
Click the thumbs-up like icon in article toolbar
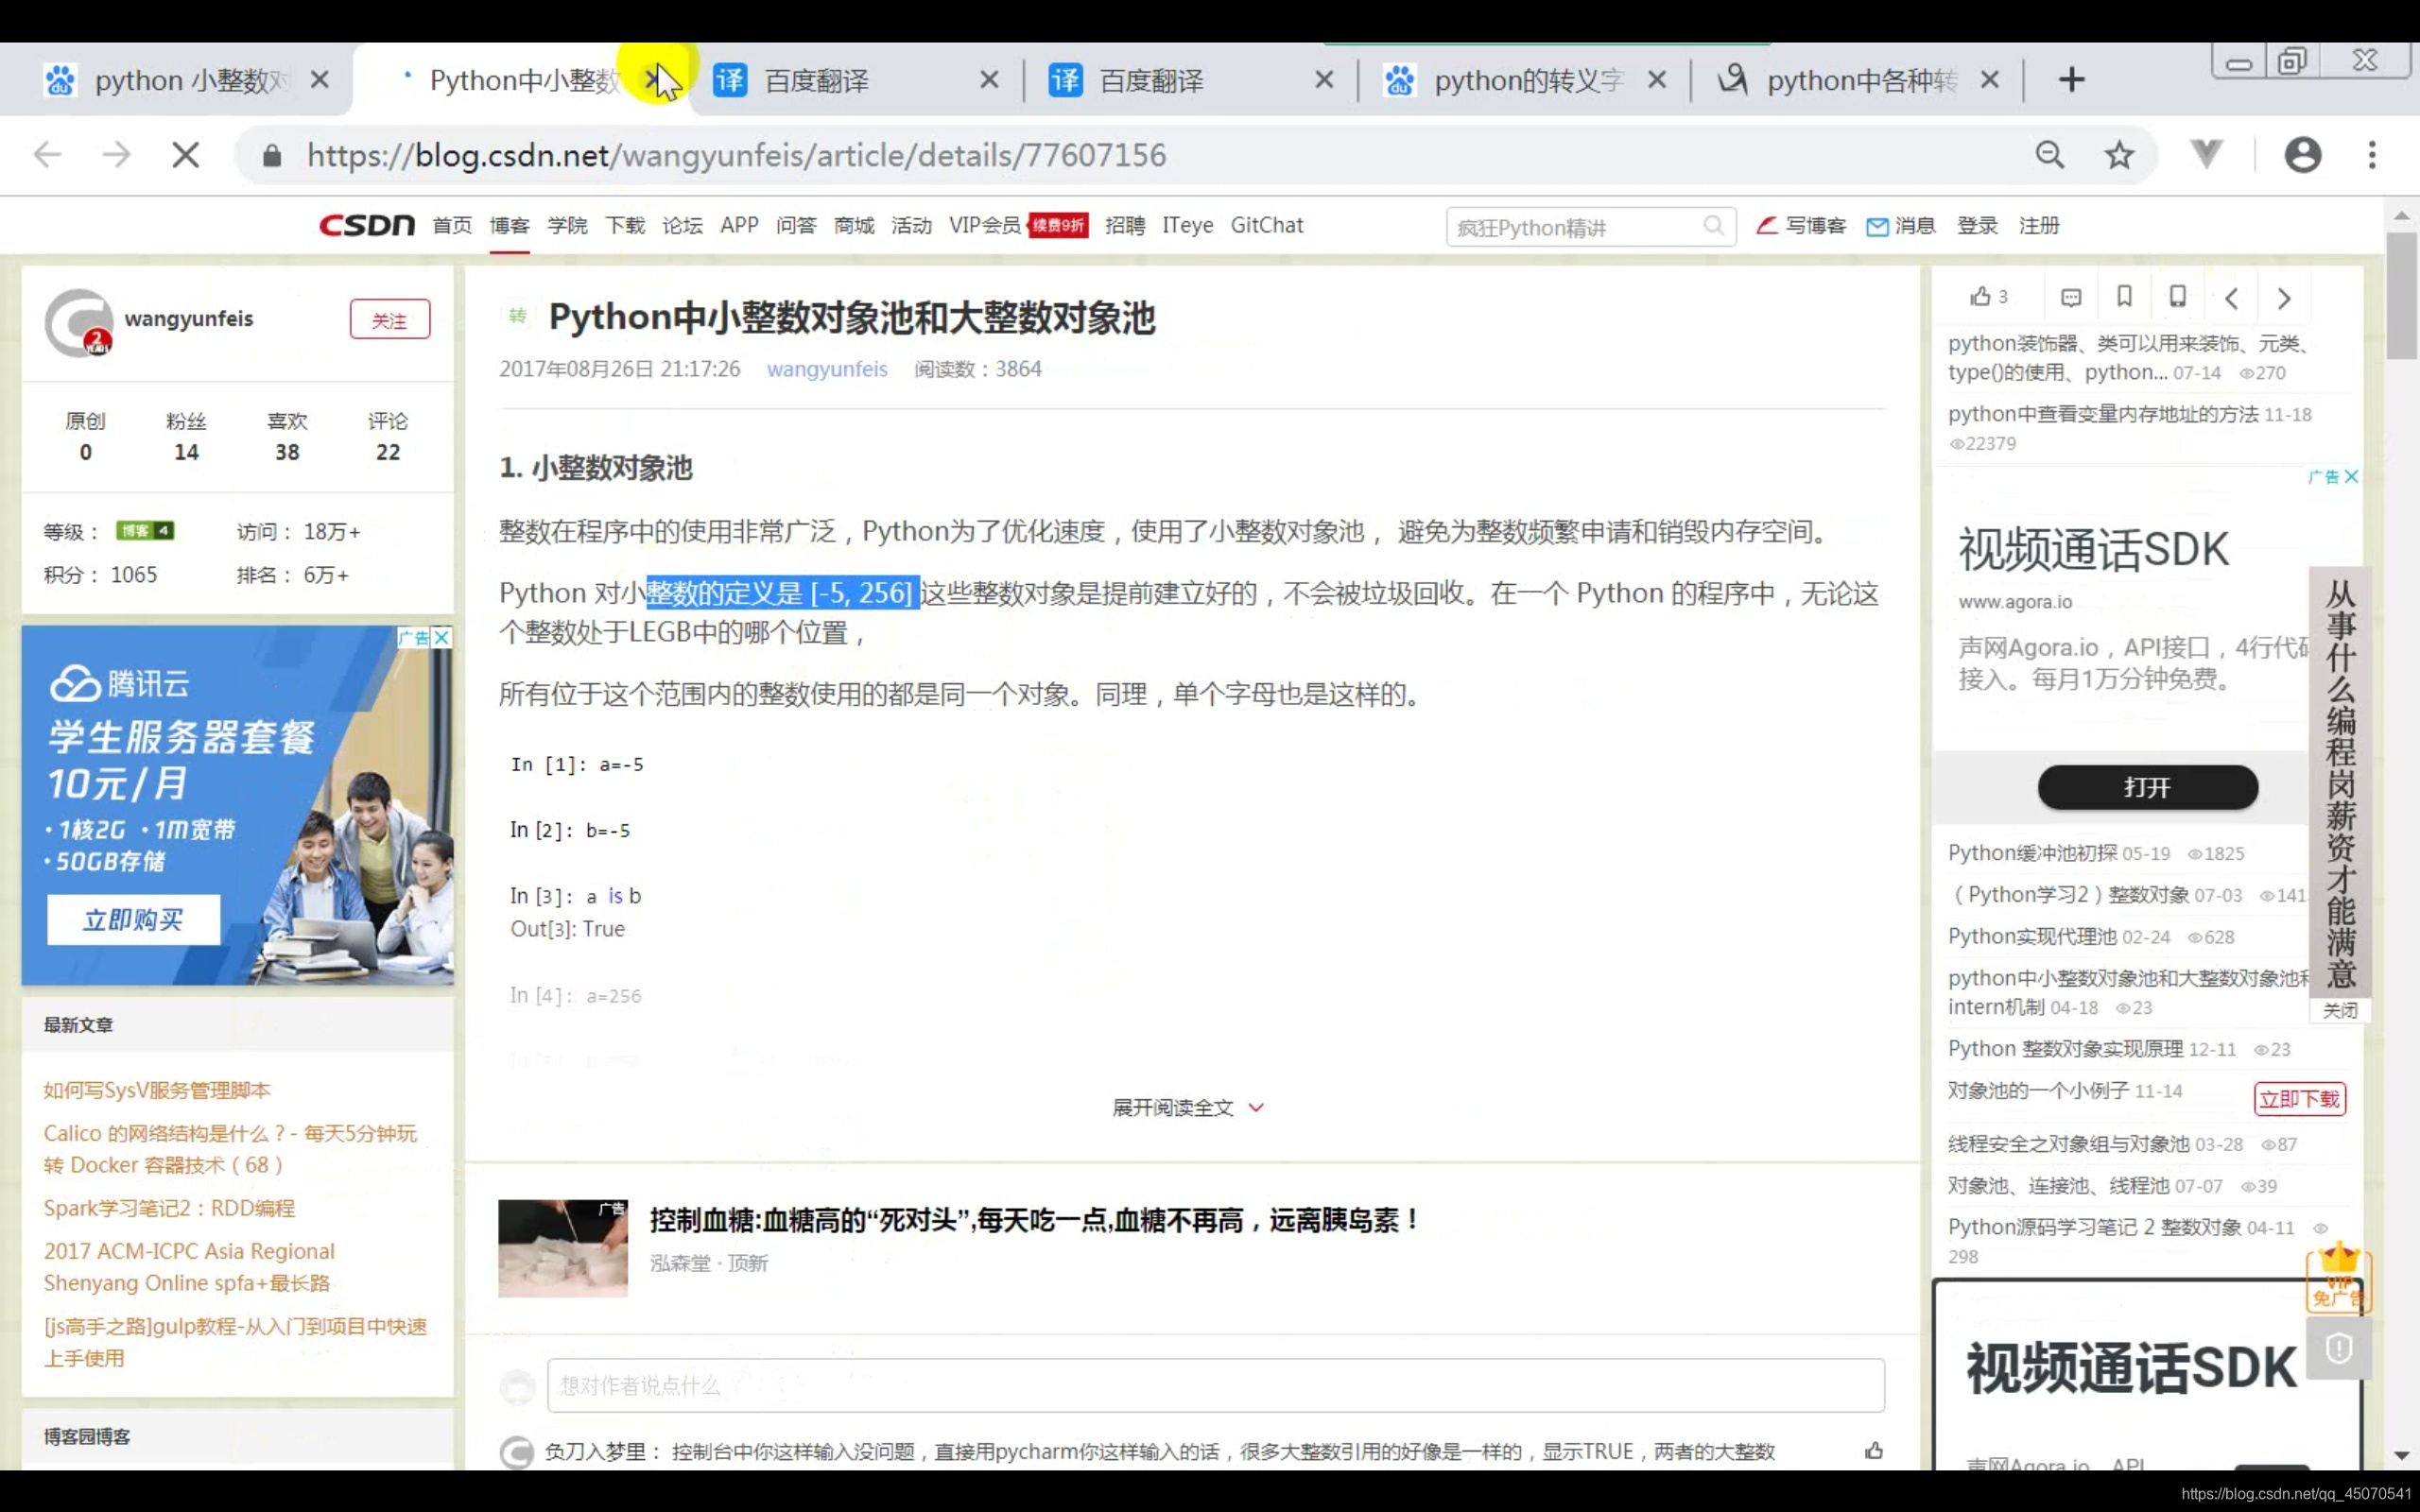point(1980,296)
